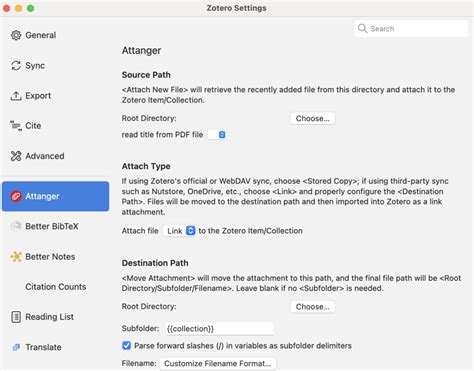Expand the Attach file Link dropdown

click(x=179, y=231)
